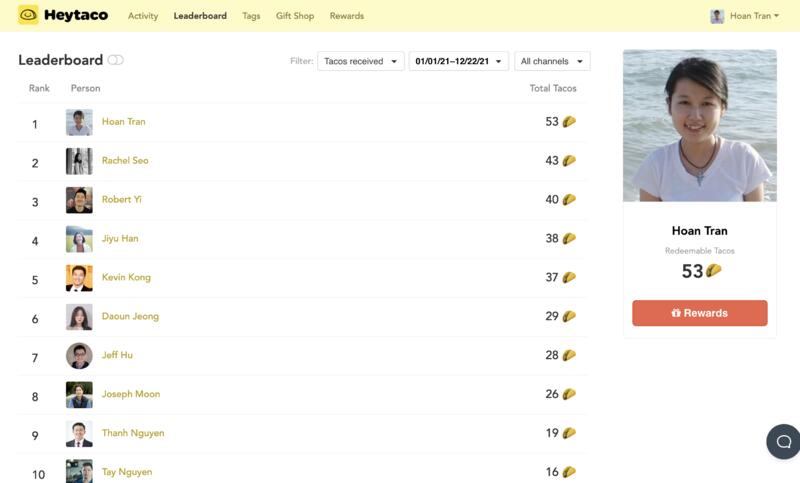Click Rachel Seo's avatar picture
Screen dimensions: 800x483
79,161
